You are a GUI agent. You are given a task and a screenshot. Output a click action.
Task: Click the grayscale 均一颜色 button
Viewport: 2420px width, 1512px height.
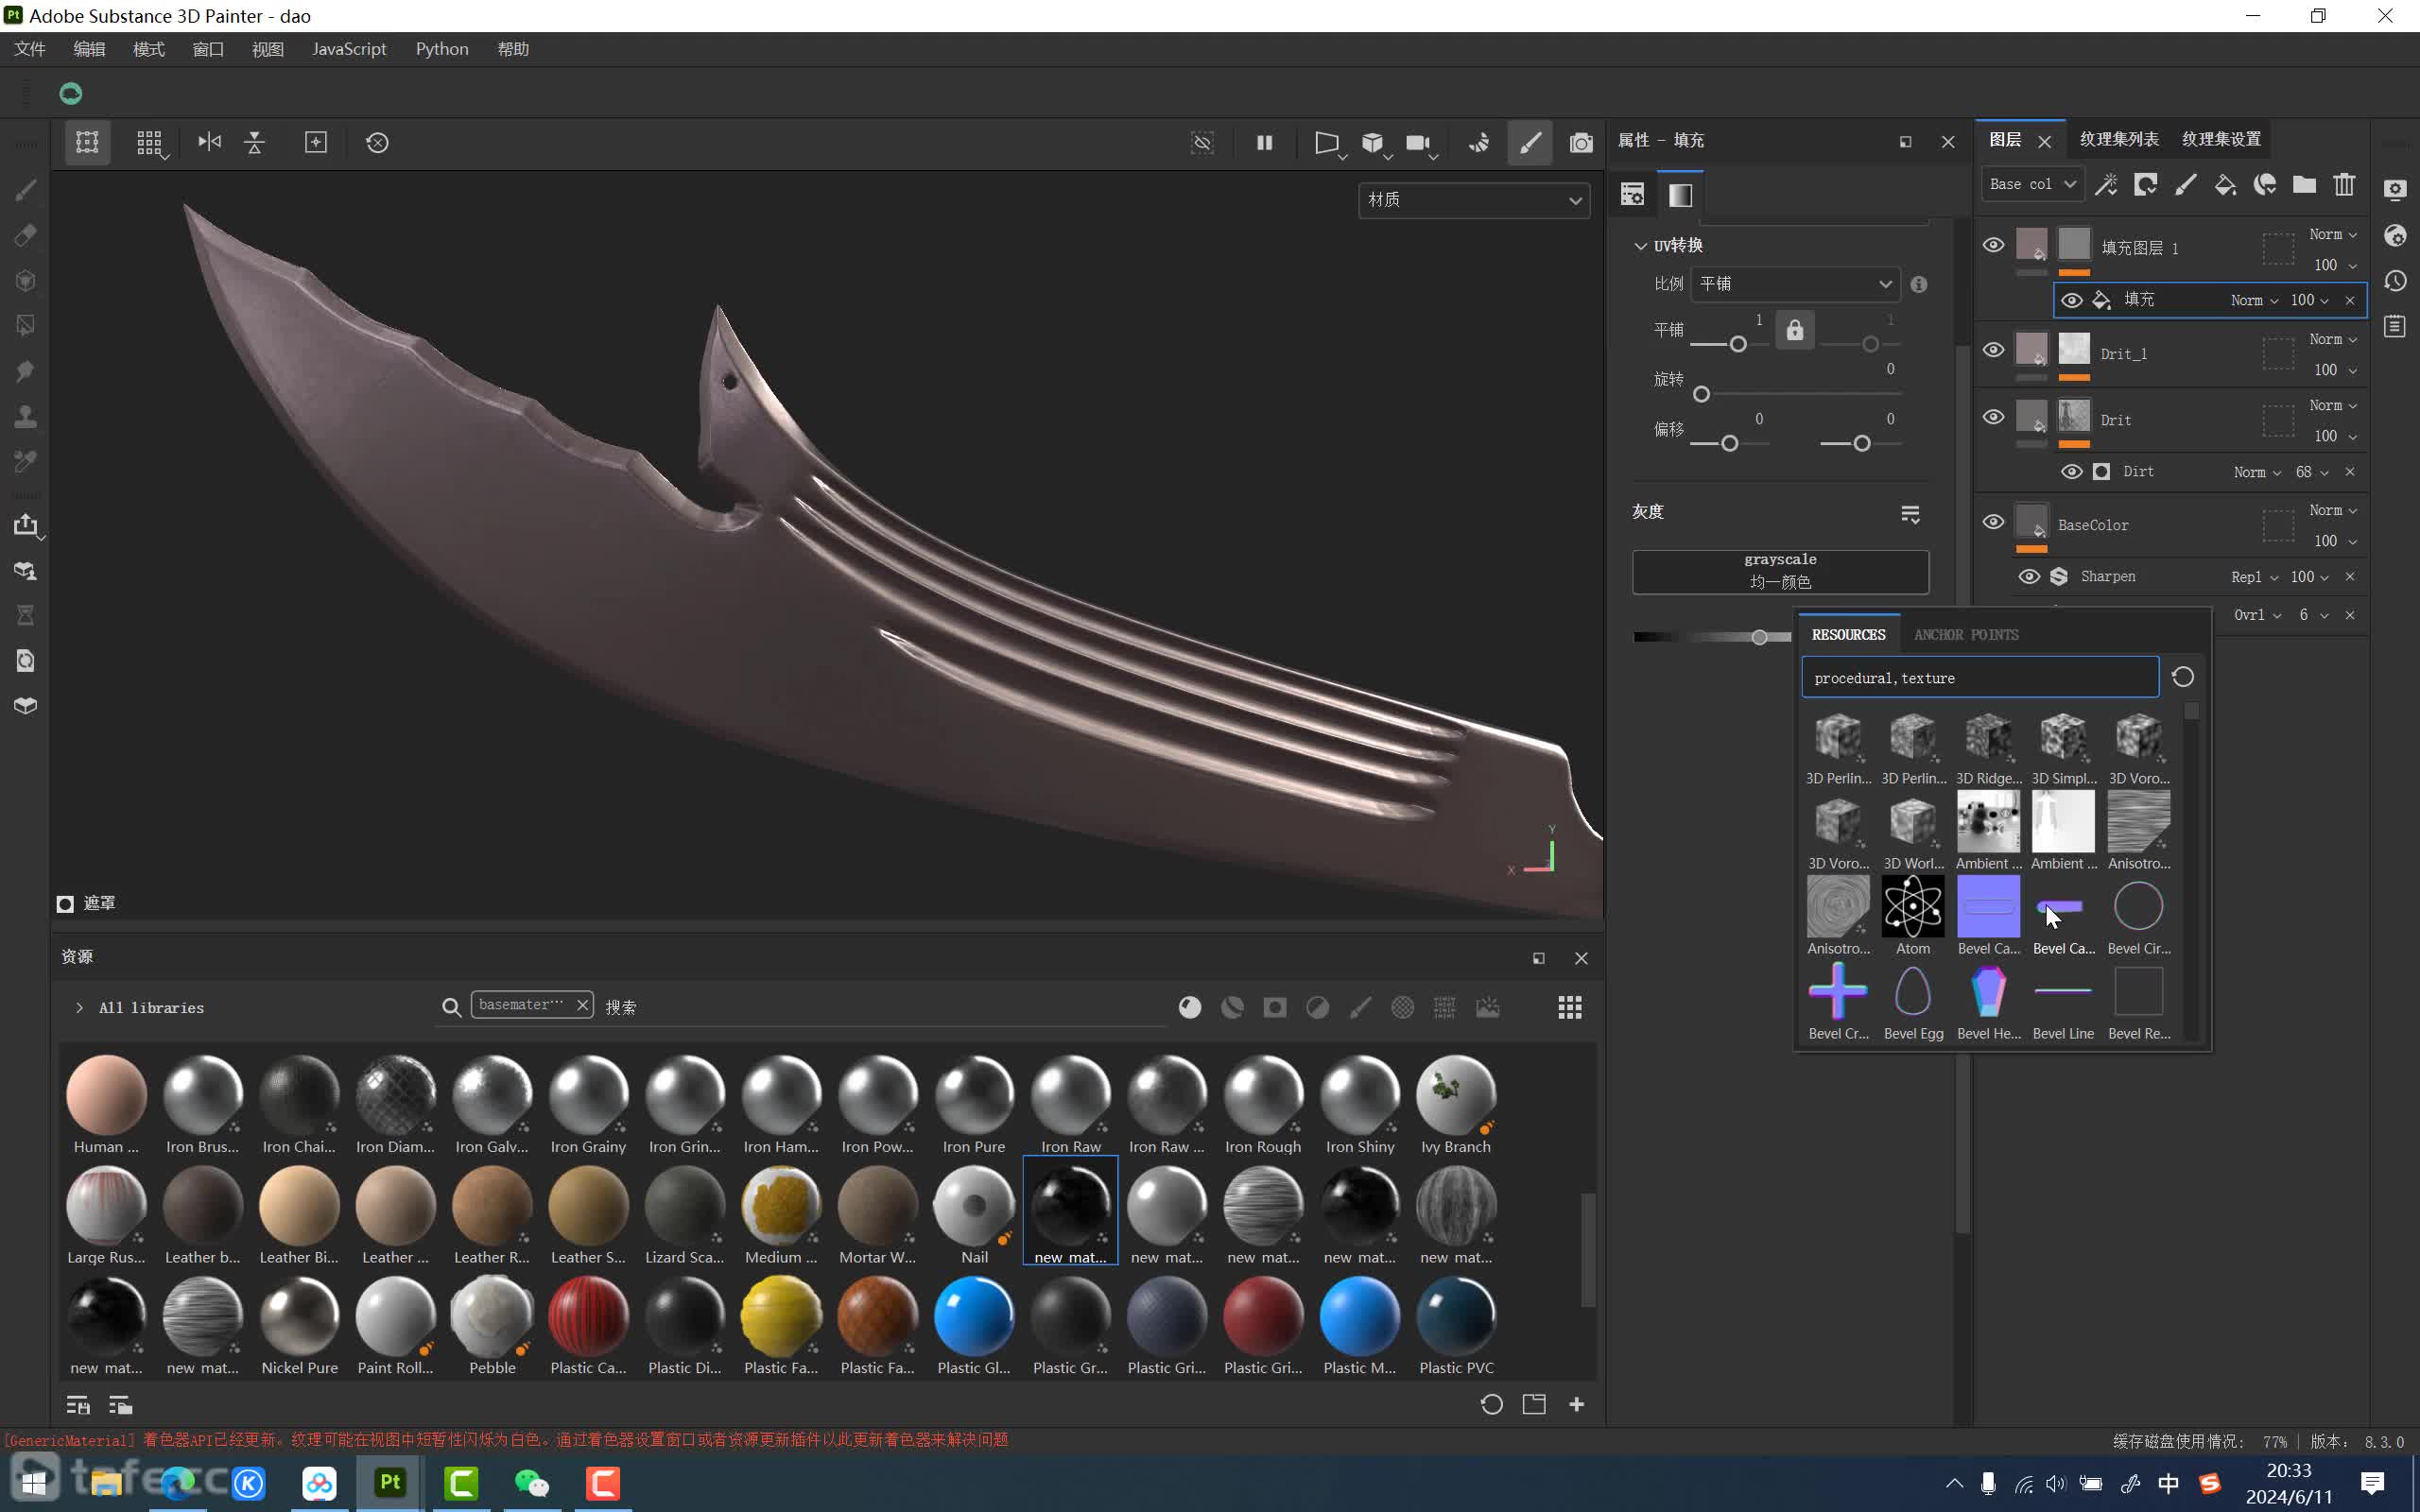(1780, 571)
